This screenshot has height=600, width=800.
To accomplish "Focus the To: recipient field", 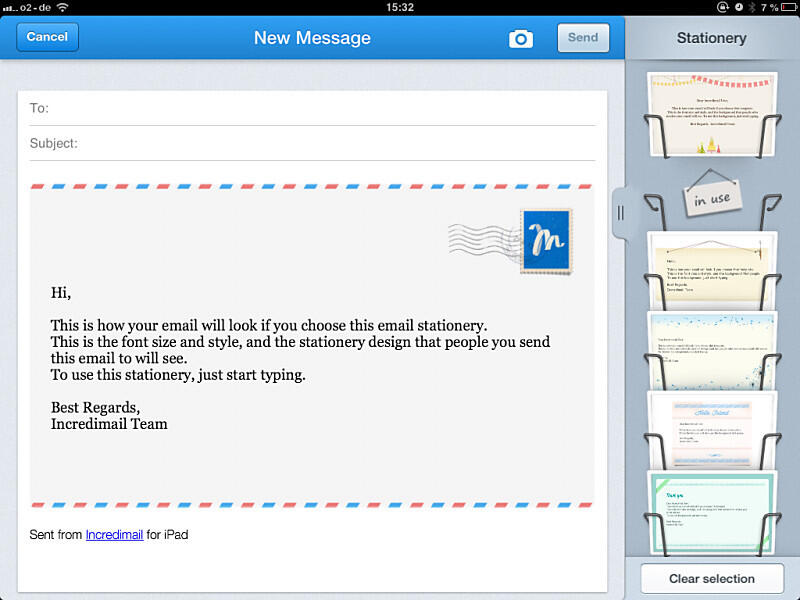I will coord(312,108).
